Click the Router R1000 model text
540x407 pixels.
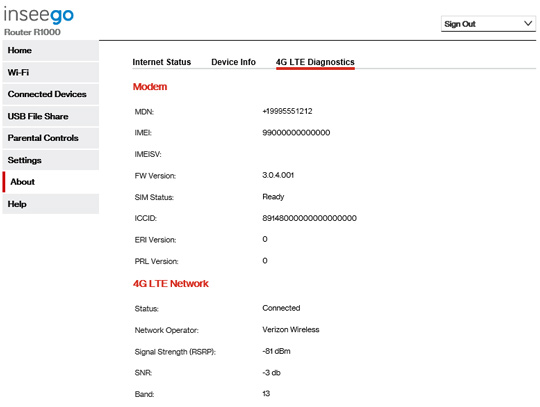pyautogui.click(x=32, y=32)
